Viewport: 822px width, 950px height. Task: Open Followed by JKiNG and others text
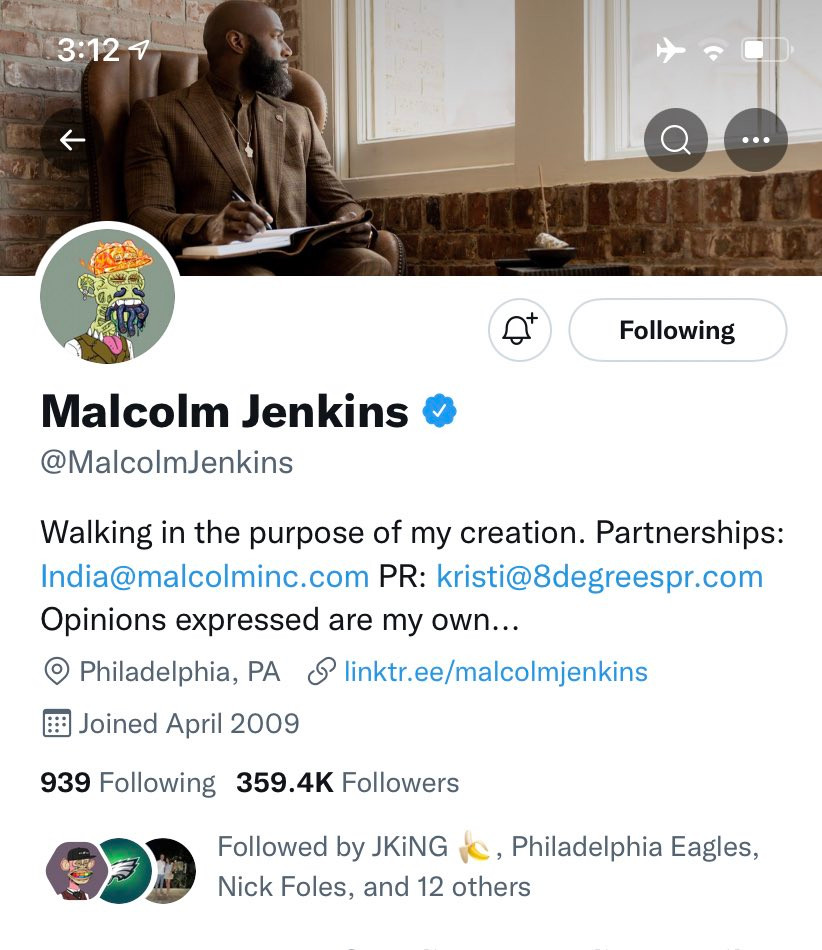(x=488, y=866)
